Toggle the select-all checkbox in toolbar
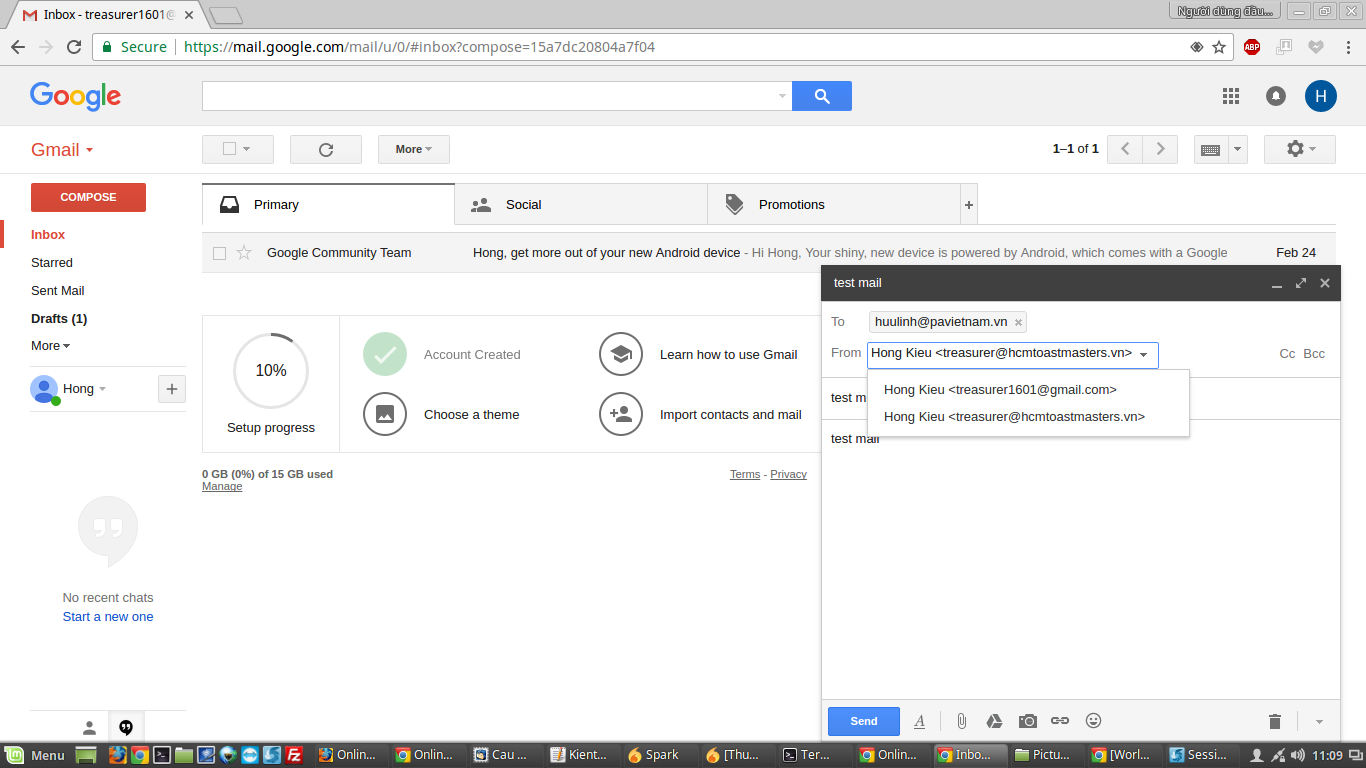Image resolution: width=1366 pixels, height=768 pixels. [229, 149]
